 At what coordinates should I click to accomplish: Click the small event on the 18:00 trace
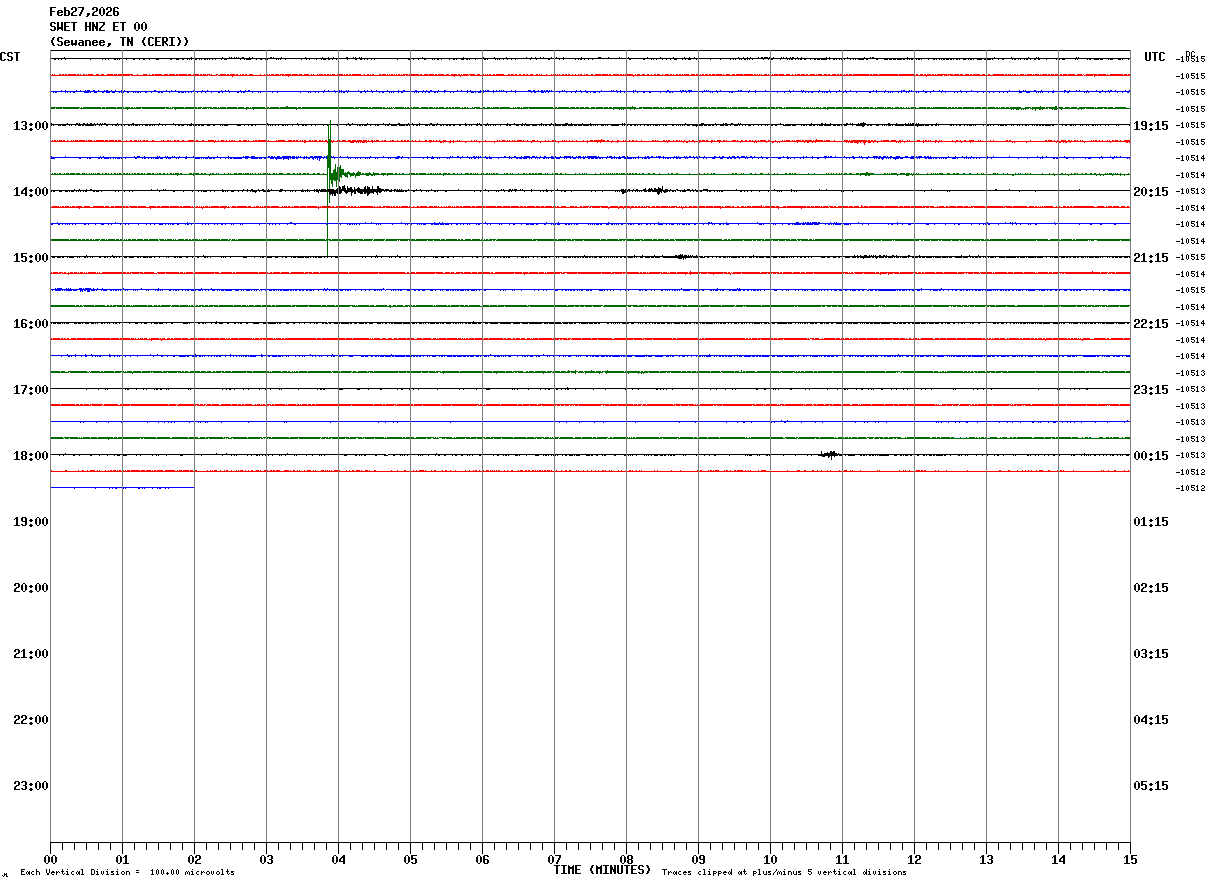coord(829,455)
